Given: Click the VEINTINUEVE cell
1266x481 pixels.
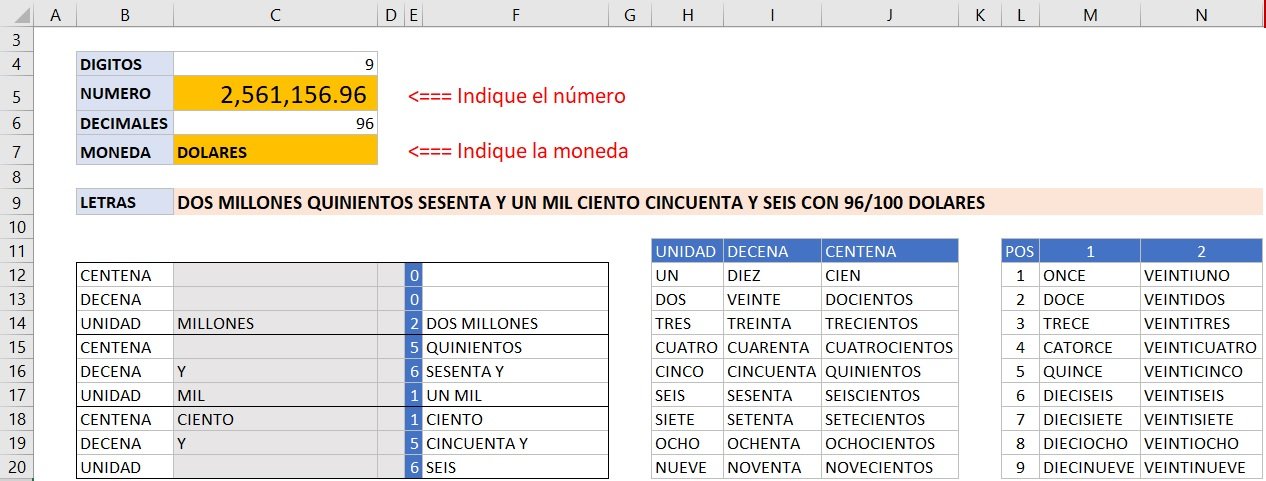Looking at the screenshot, I should click(x=1201, y=467).
